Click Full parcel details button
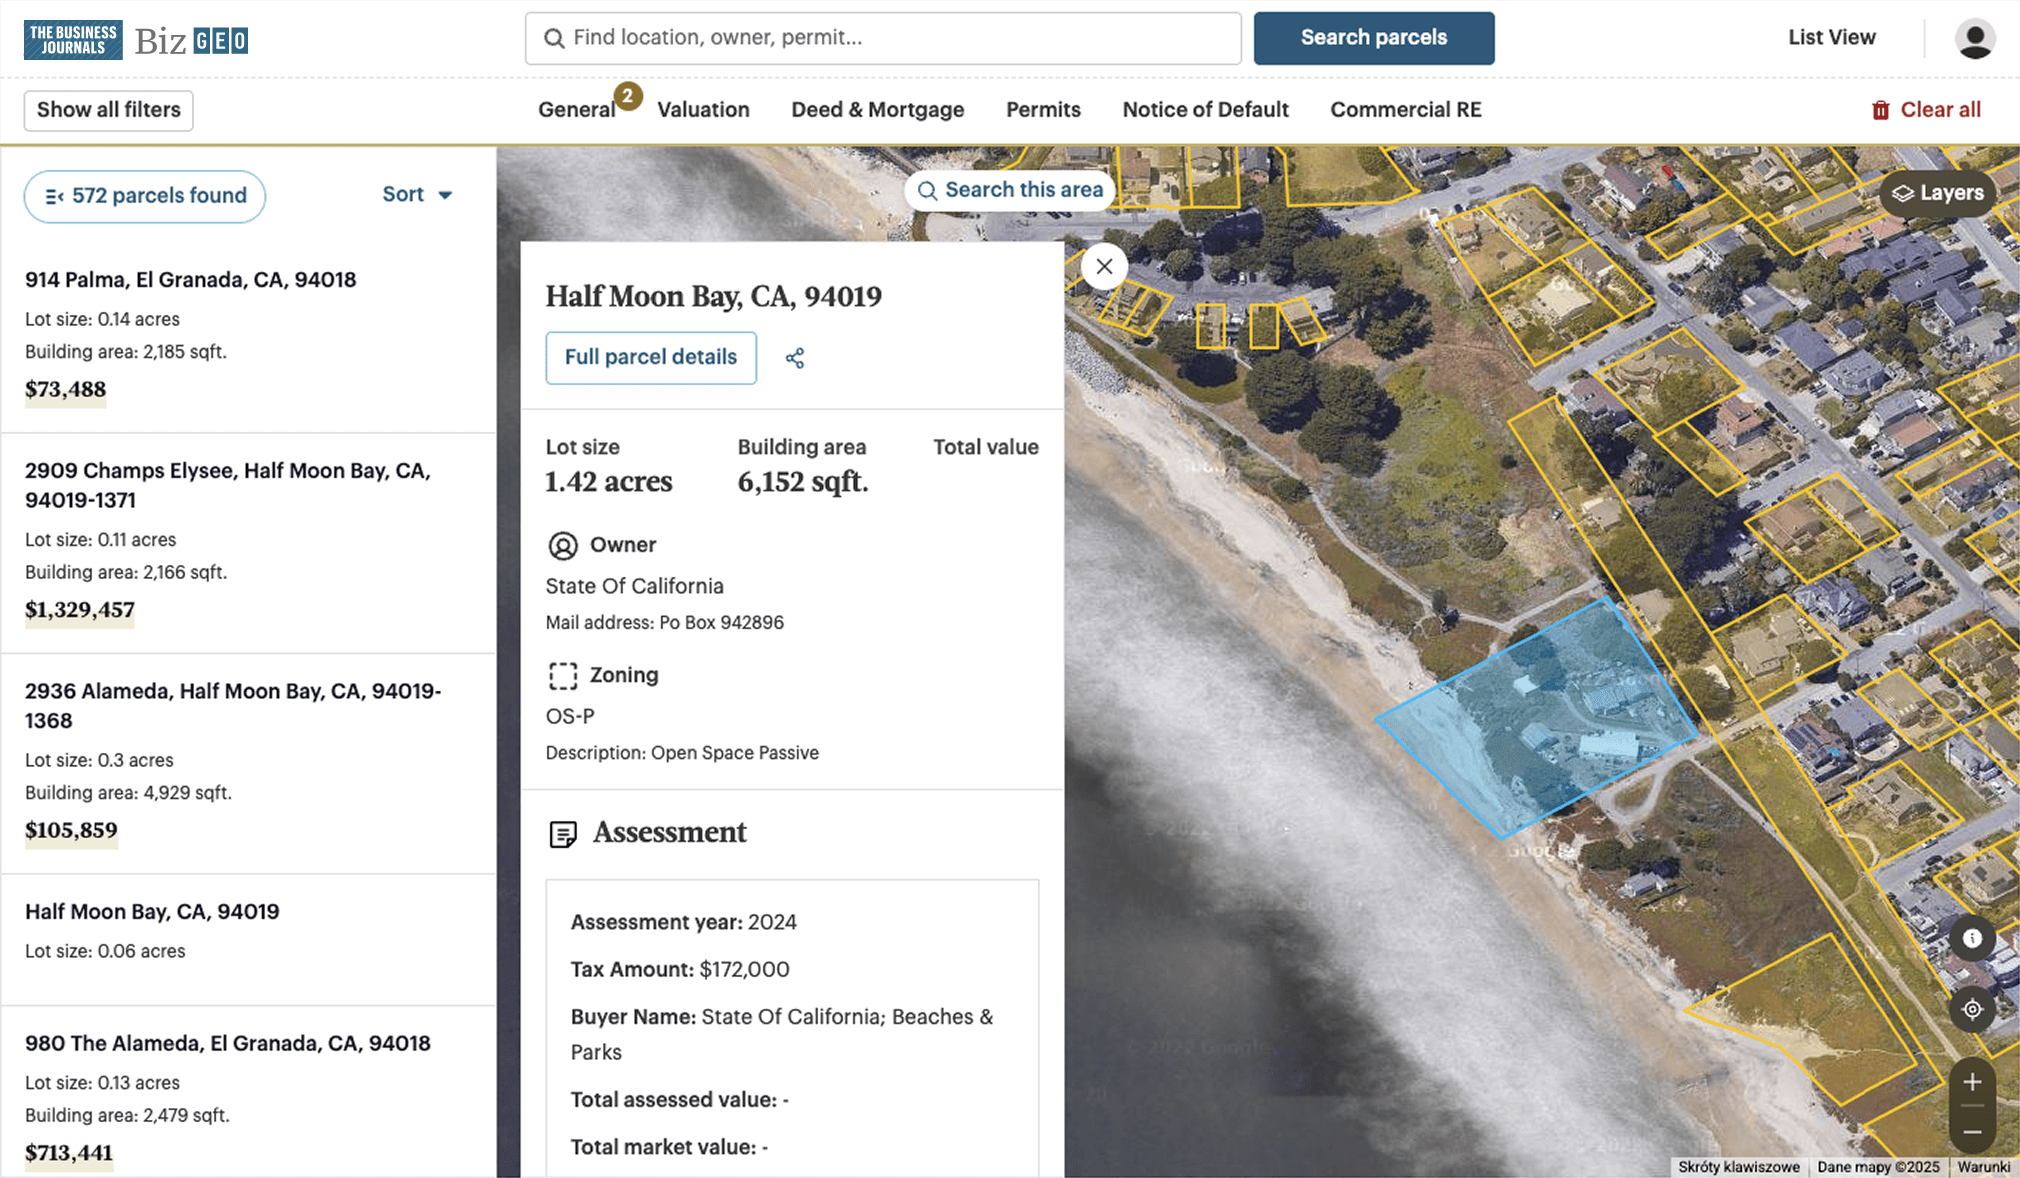2020x1178 pixels. 651,358
